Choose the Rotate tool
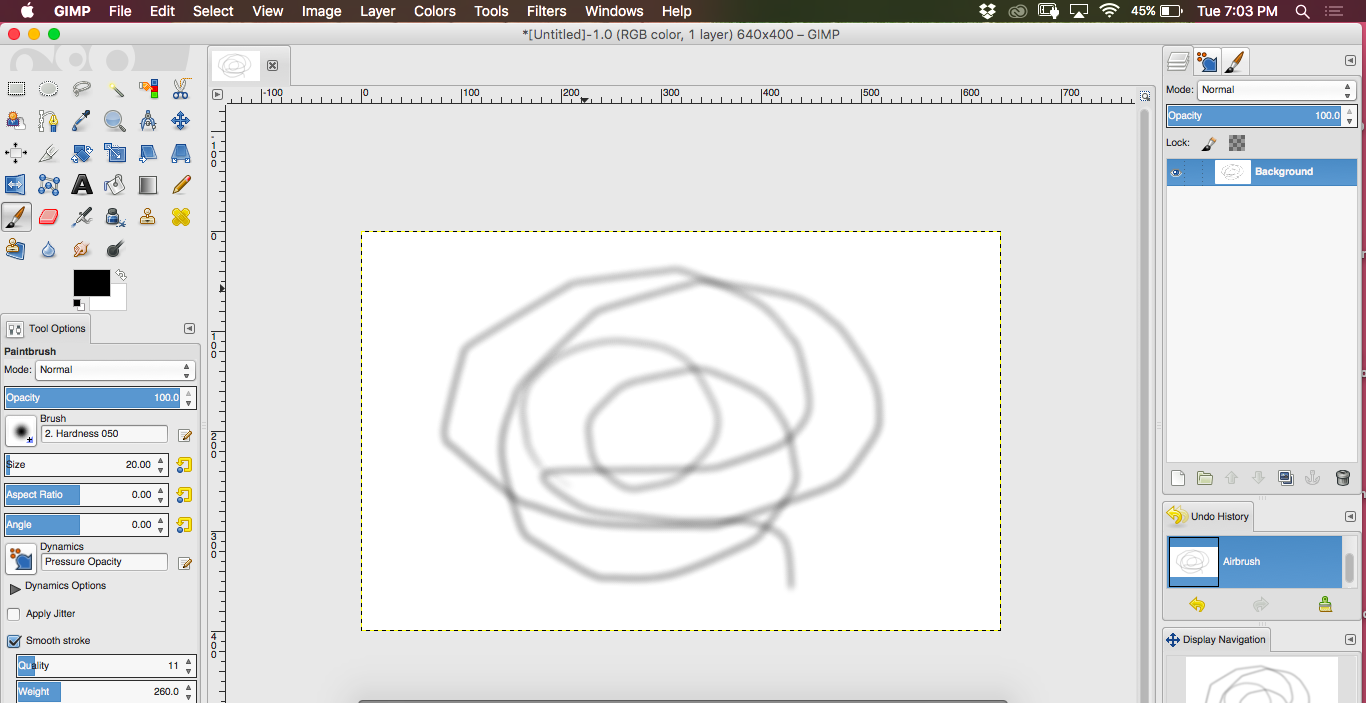This screenshot has height=703, width=1366. pyautogui.click(x=82, y=153)
